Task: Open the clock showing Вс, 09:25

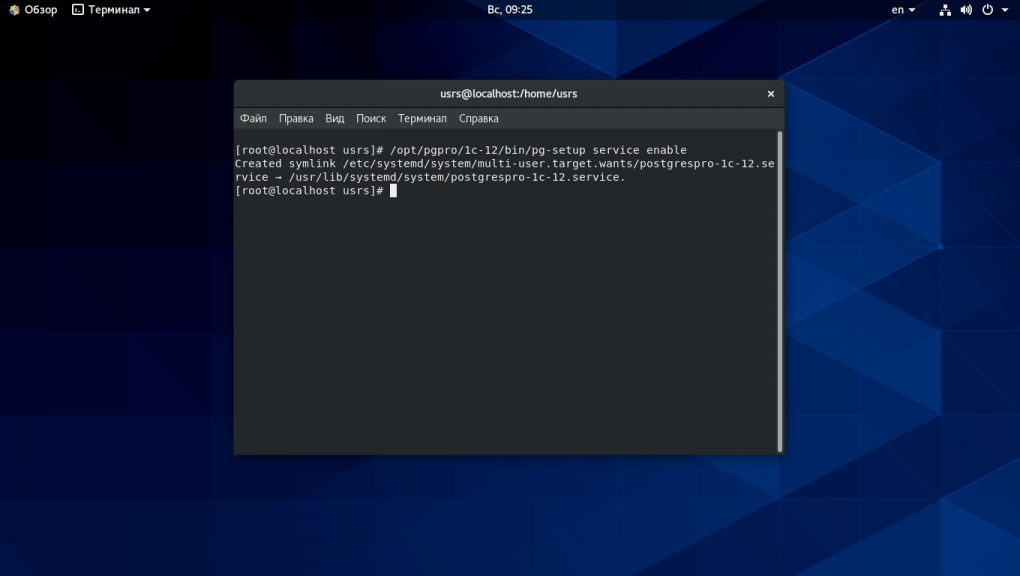Action: point(509,10)
